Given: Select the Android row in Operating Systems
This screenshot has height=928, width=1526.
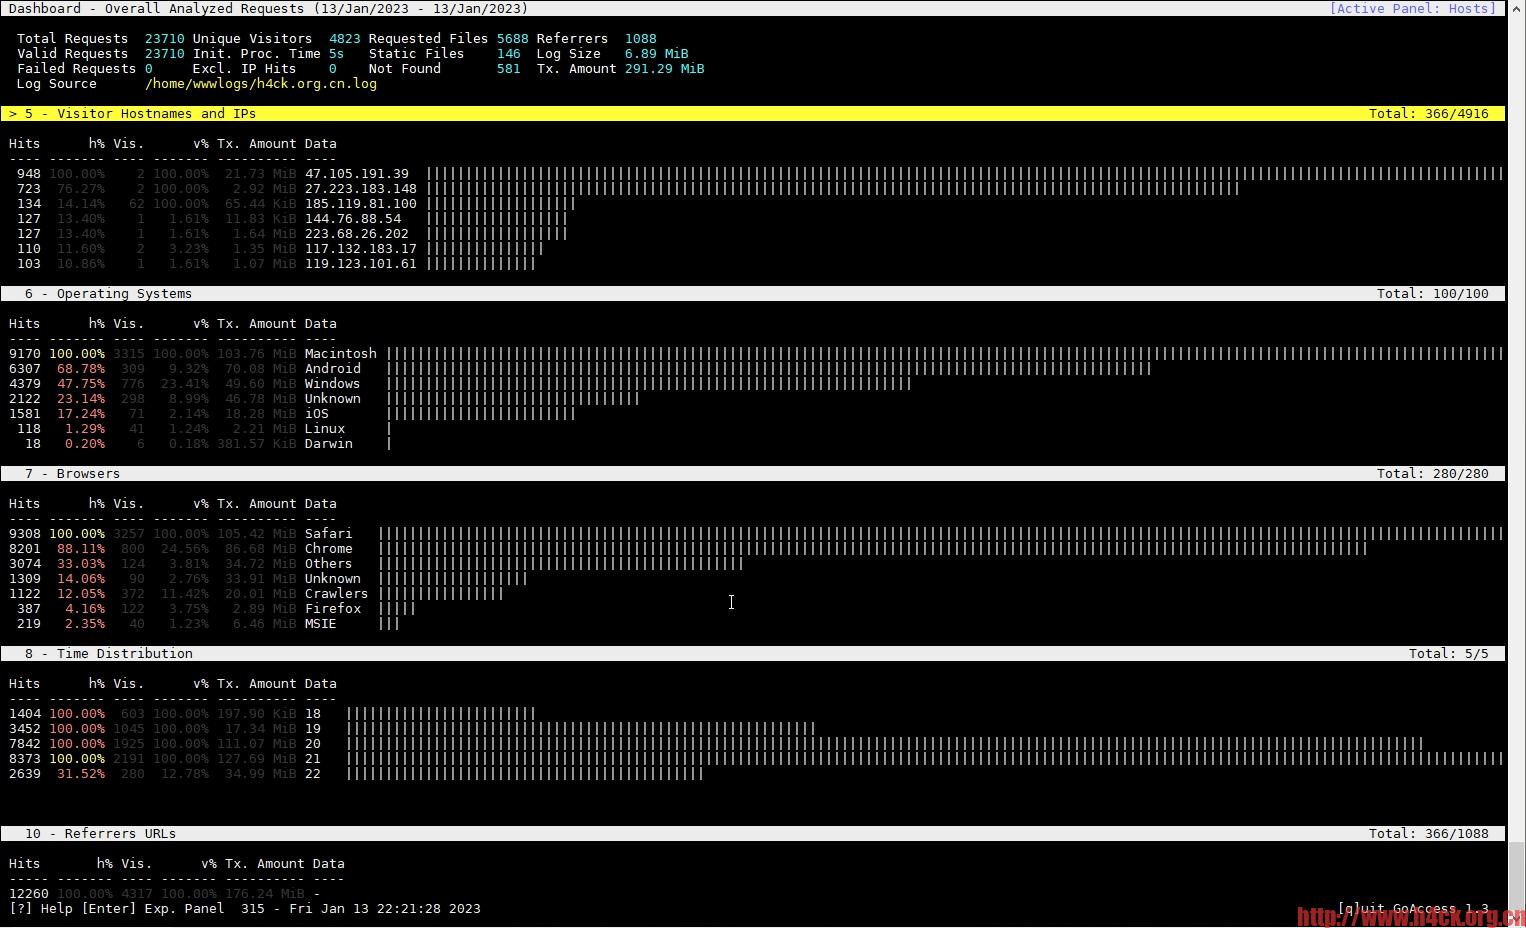Looking at the screenshot, I should click(332, 368).
